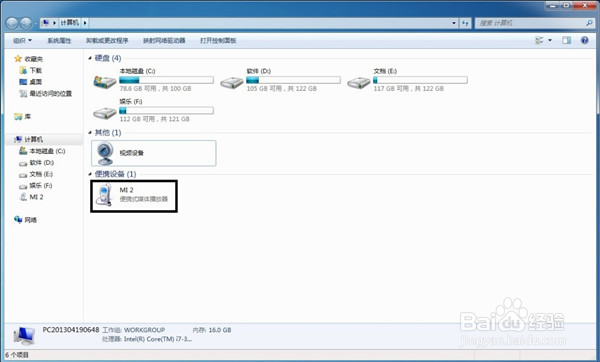Select the 娱乐 (F:) drive icon

coord(104,113)
